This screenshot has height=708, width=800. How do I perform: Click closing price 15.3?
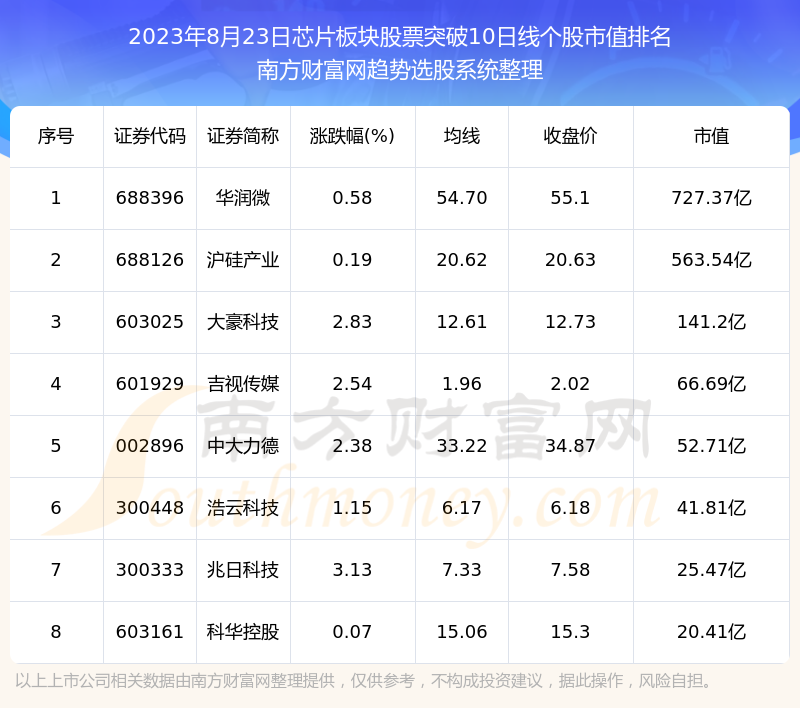(x=570, y=632)
